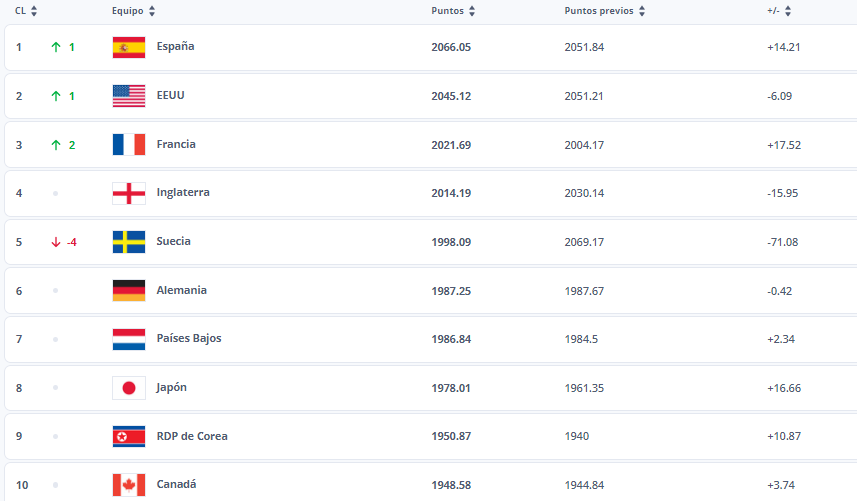Viewport: 857px width, 501px height.
Task: Select the Inglaterra flag icon
Action: [x=129, y=193]
